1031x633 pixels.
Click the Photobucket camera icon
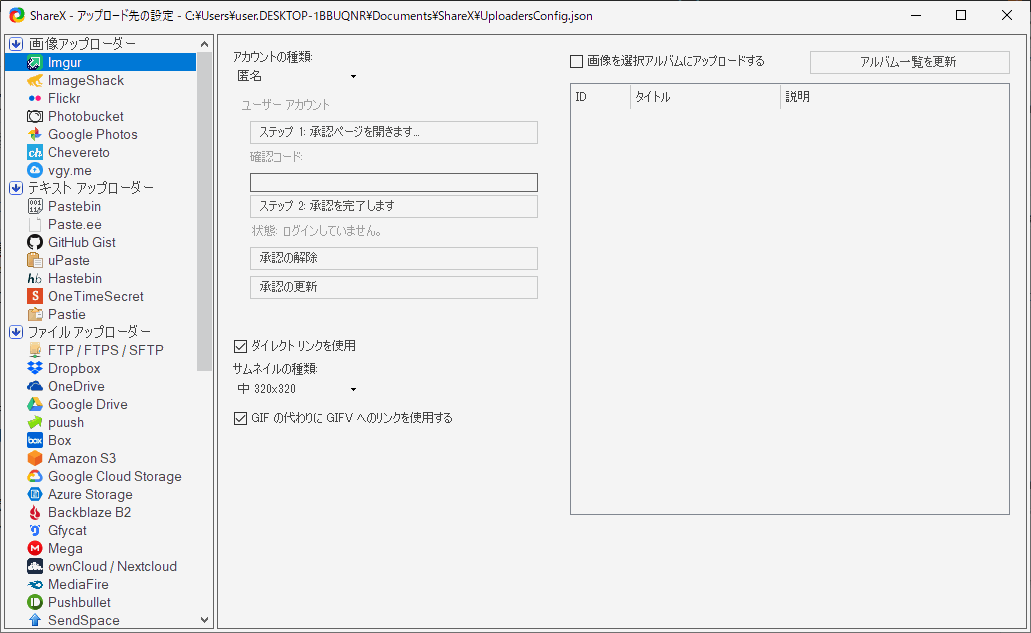(35, 116)
